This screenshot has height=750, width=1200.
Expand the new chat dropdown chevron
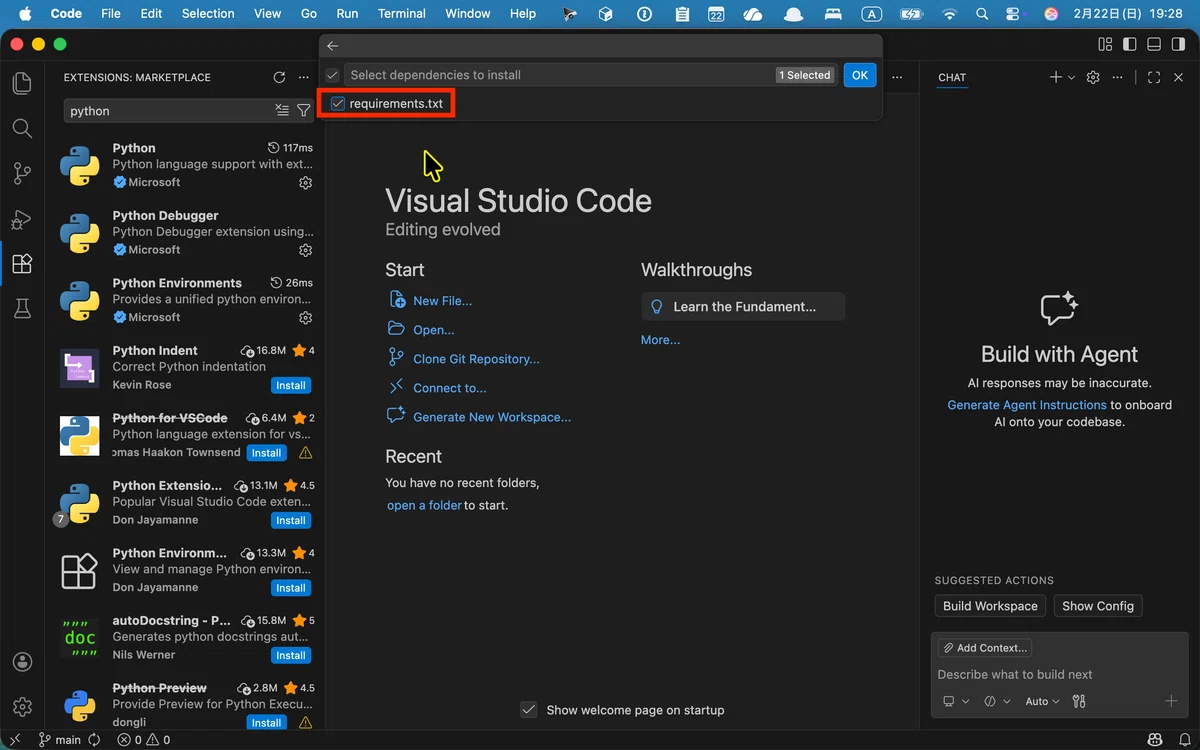(1071, 77)
